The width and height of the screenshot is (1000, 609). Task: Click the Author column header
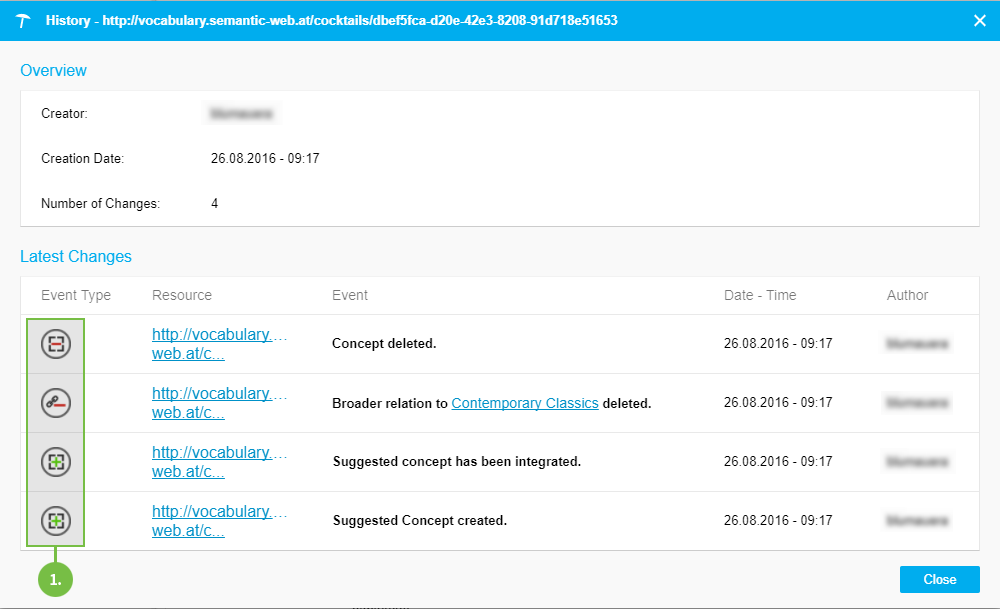[x=907, y=295]
